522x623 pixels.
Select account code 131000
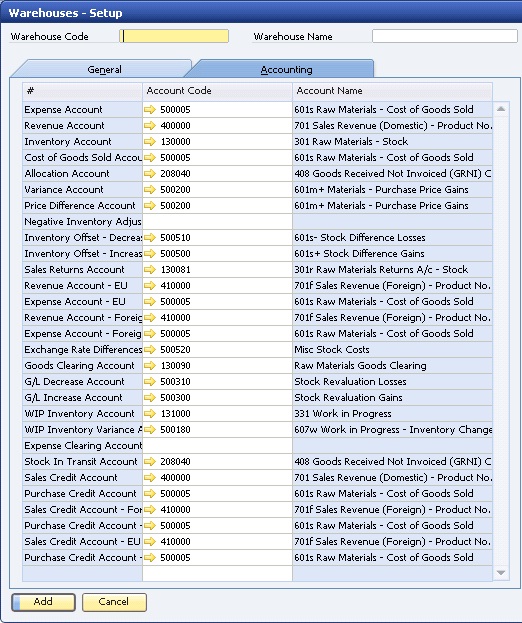(175, 414)
